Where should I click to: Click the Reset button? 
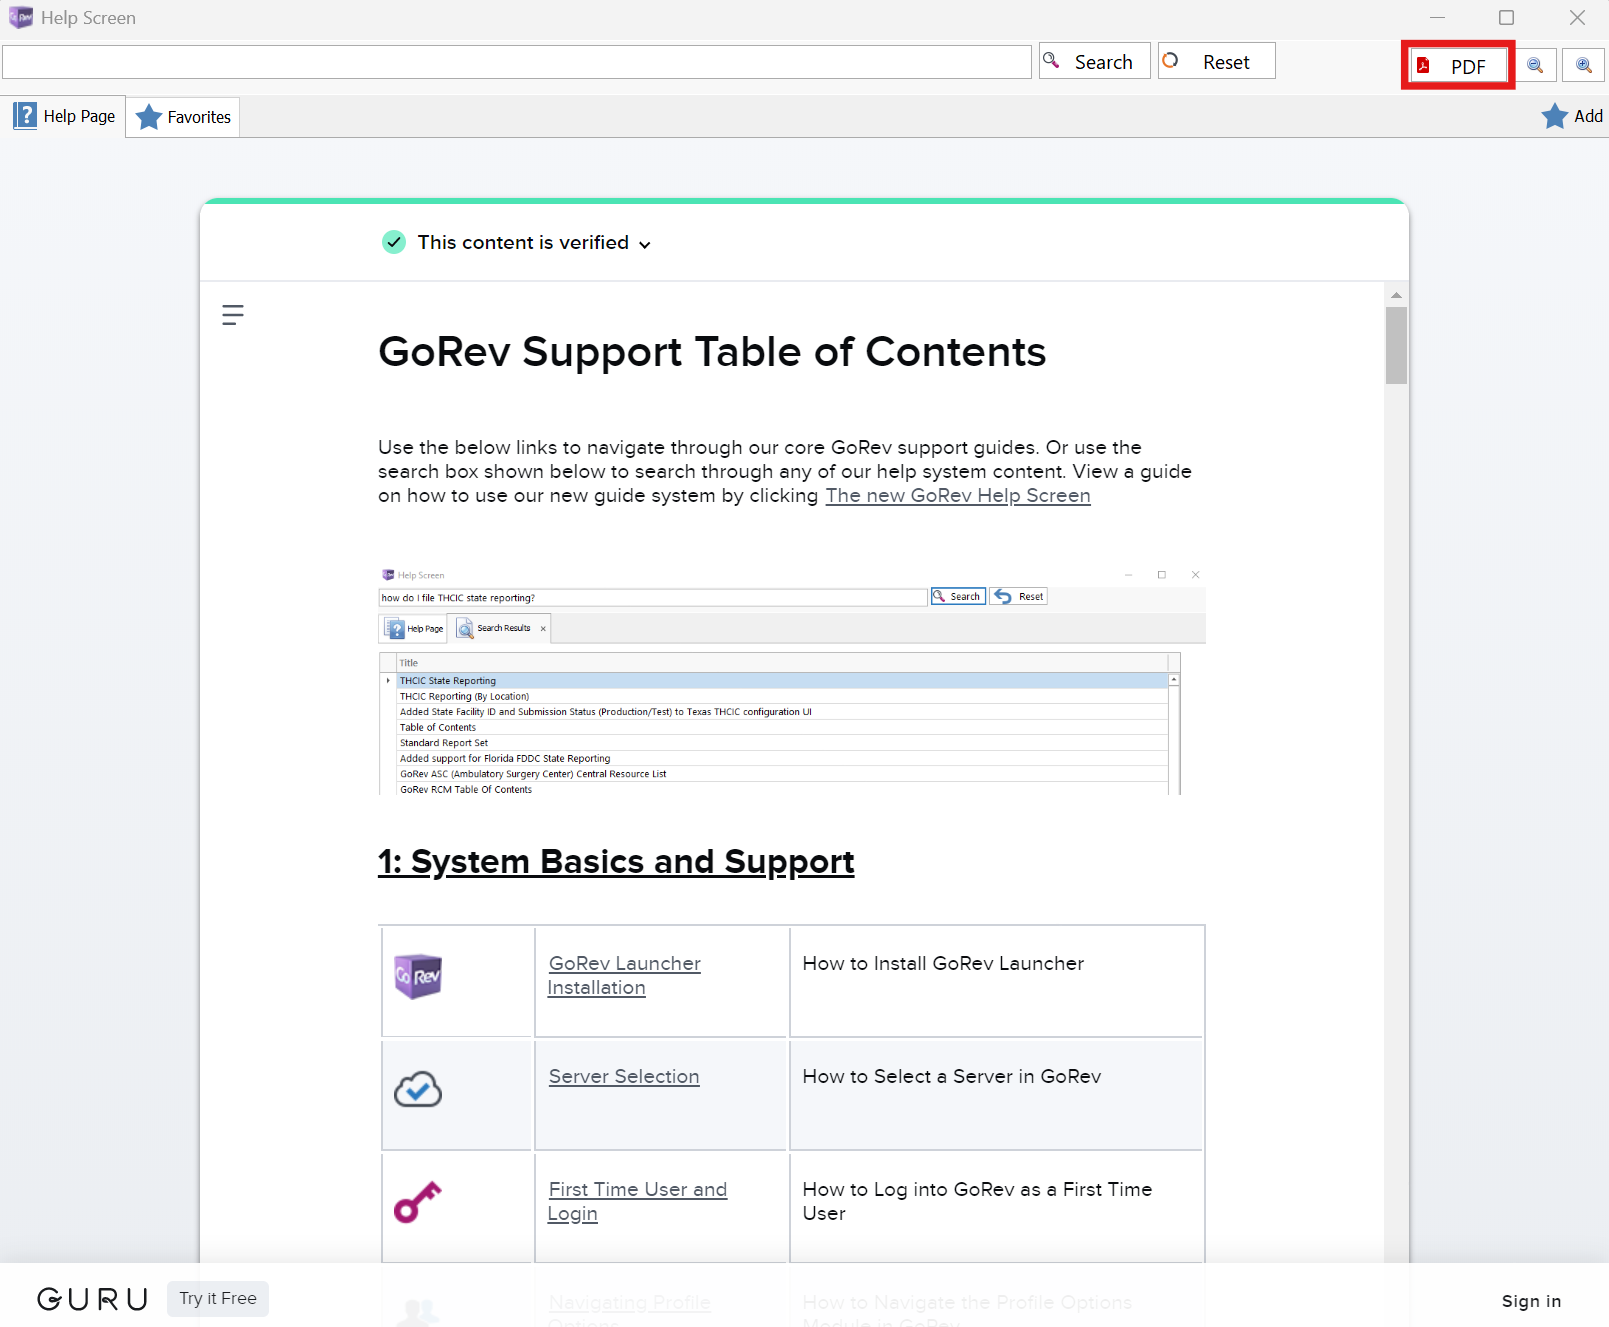click(1216, 61)
